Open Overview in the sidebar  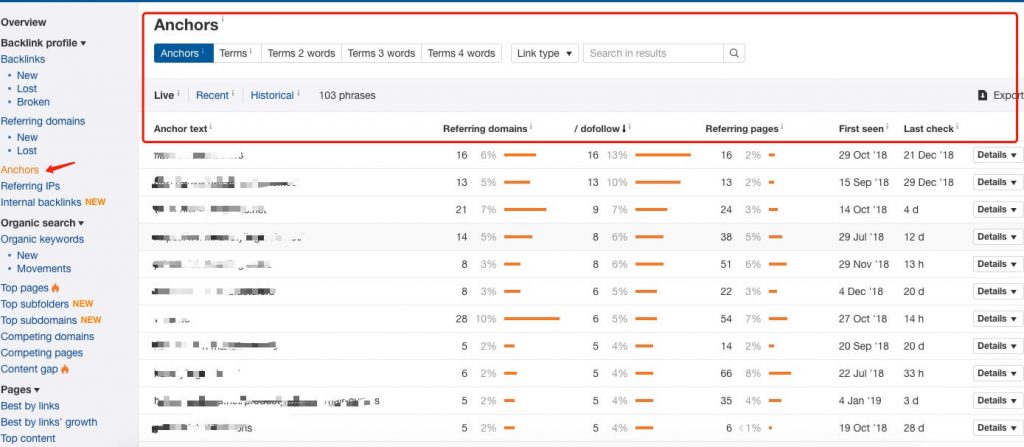pyautogui.click(x=24, y=22)
